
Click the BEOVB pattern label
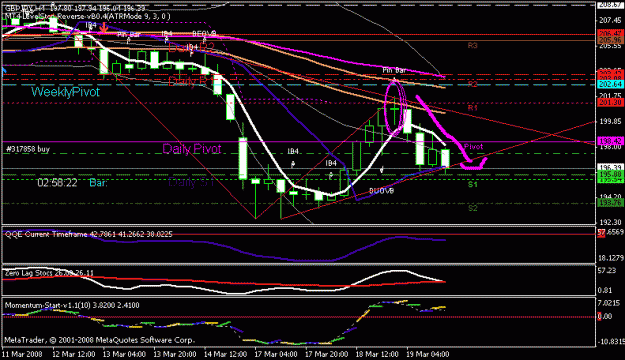pos(204,33)
